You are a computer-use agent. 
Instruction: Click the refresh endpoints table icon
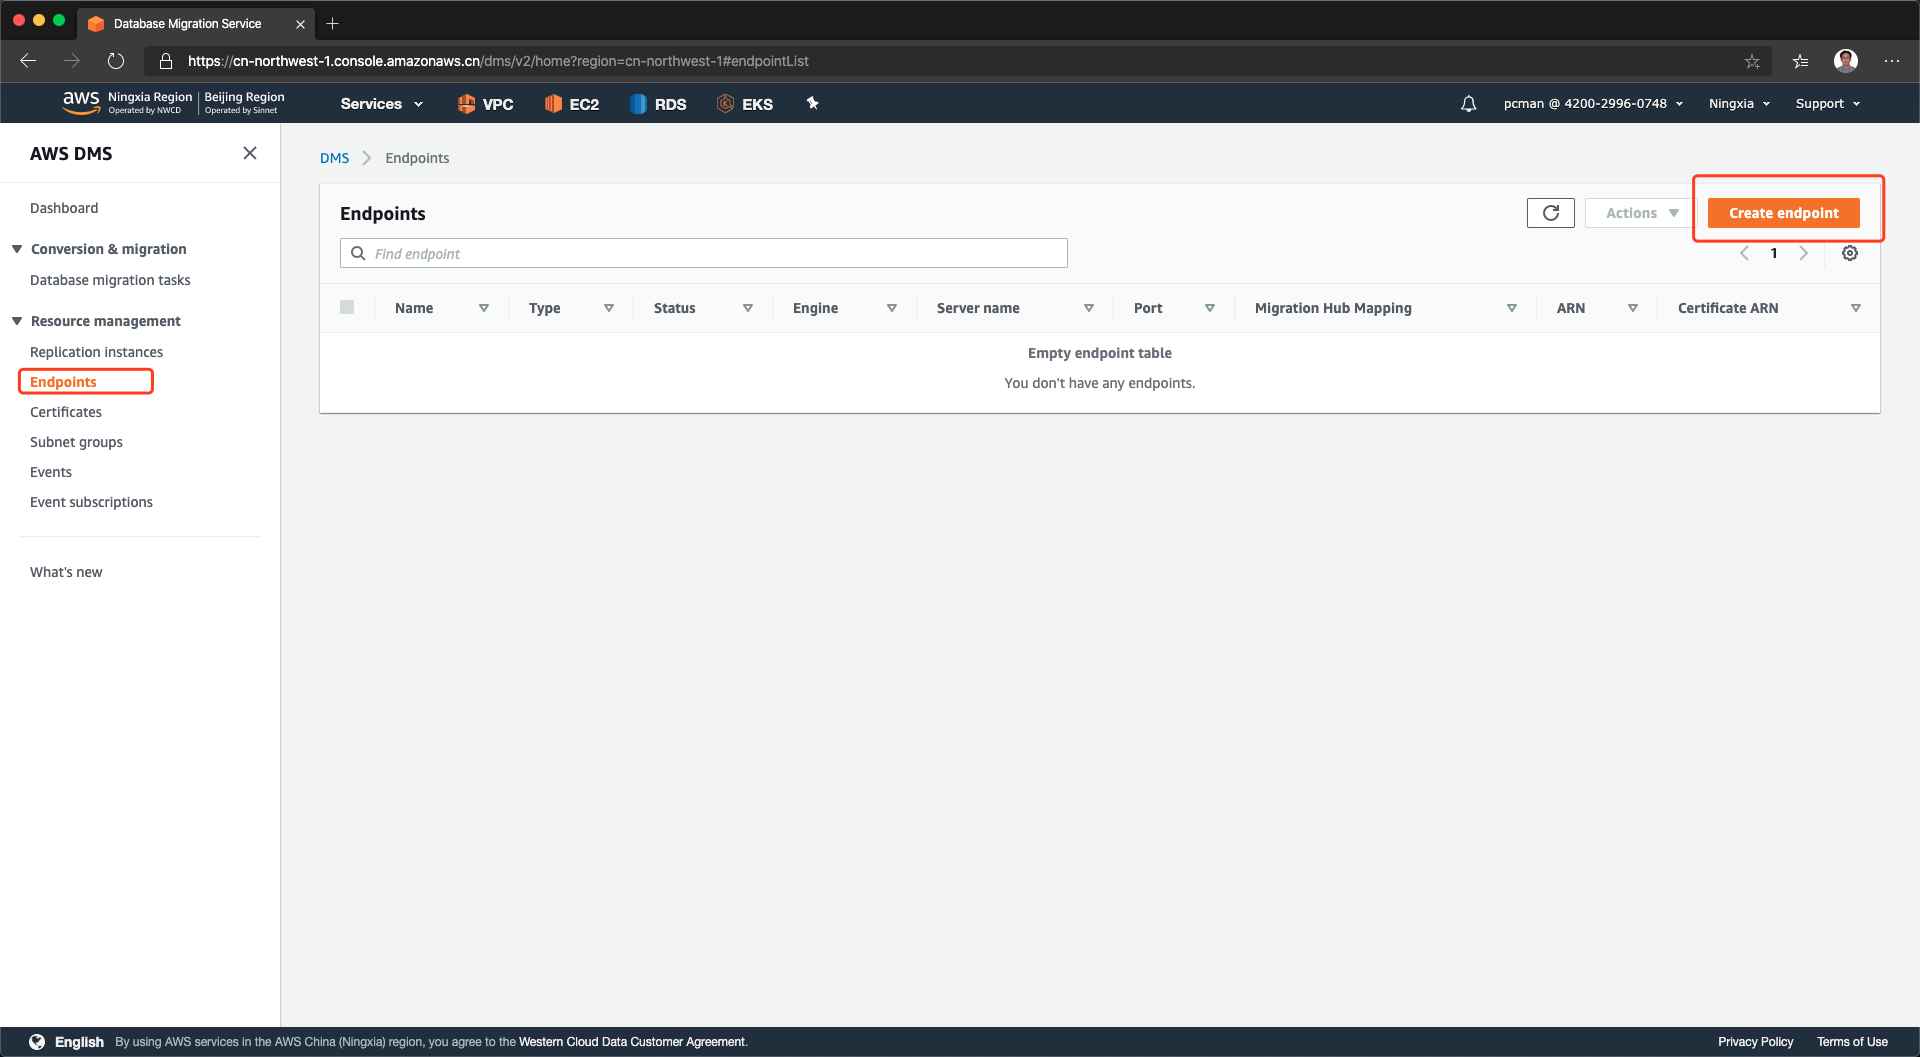tap(1550, 213)
